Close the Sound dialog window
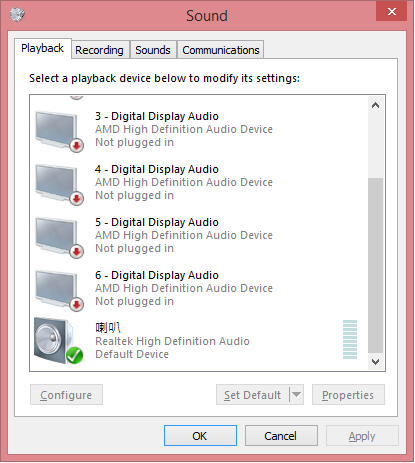 click(x=391, y=11)
